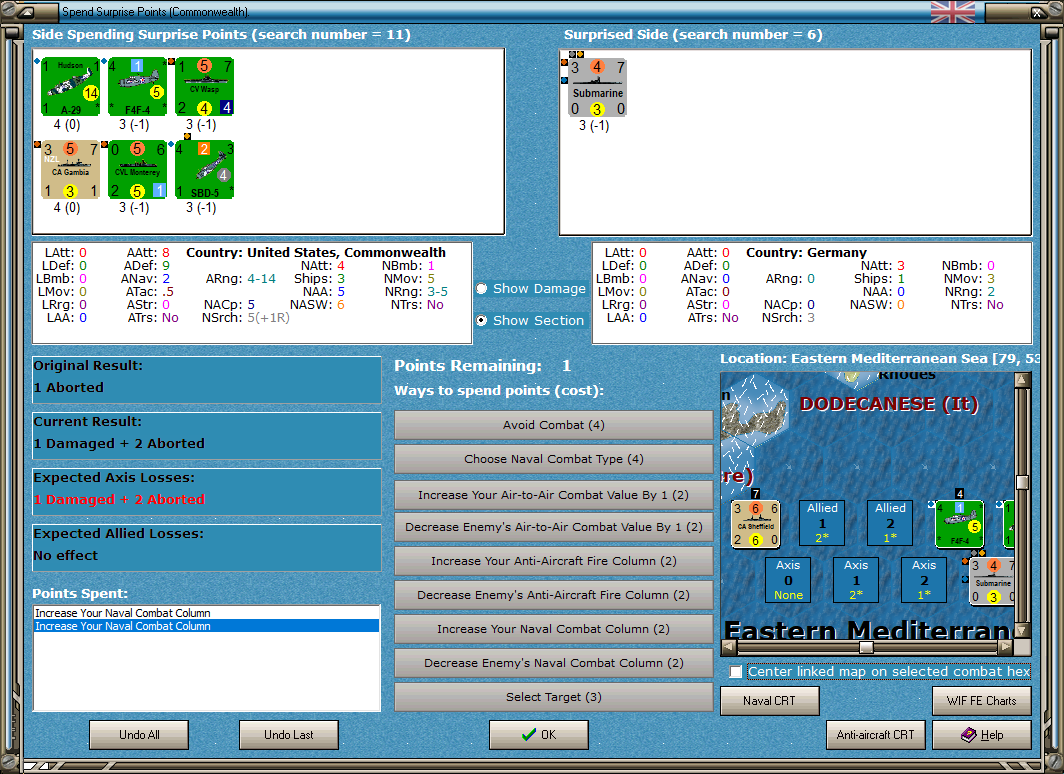The height and width of the screenshot is (774, 1064).
Task: Select the German Submarine counter in Surprised Side
Action: click(597, 88)
